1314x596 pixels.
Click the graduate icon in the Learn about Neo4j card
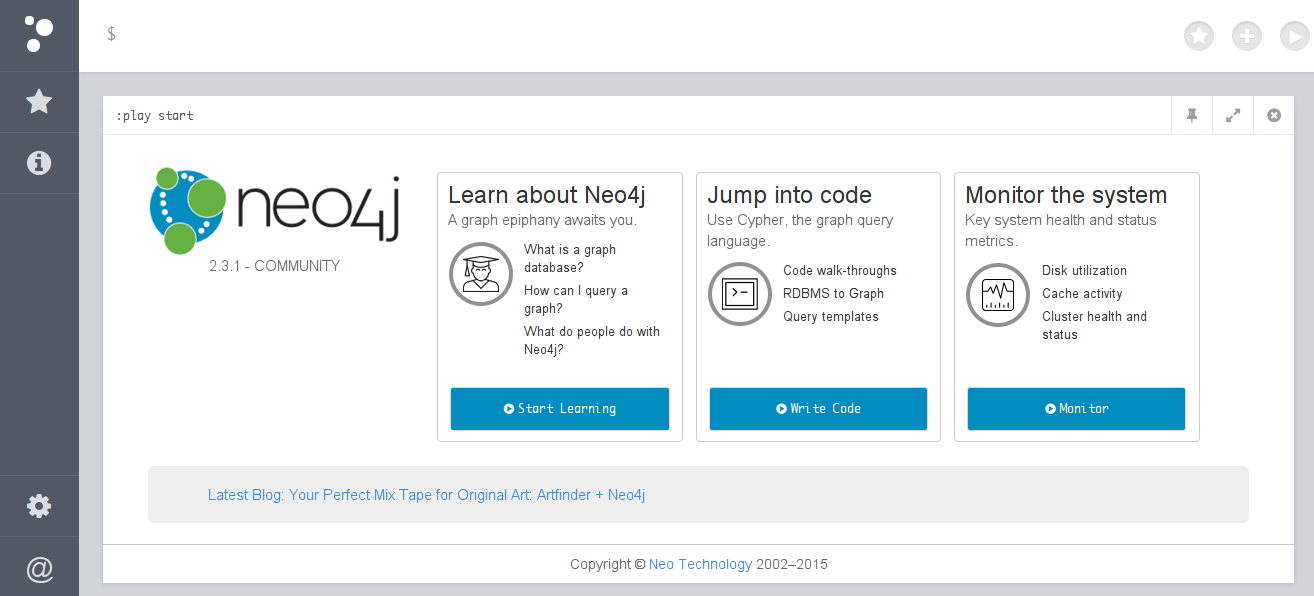481,274
